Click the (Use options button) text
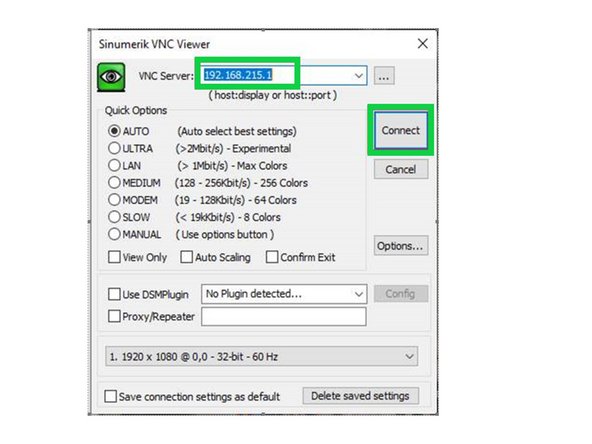The width and height of the screenshot is (592, 444). point(225,234)
